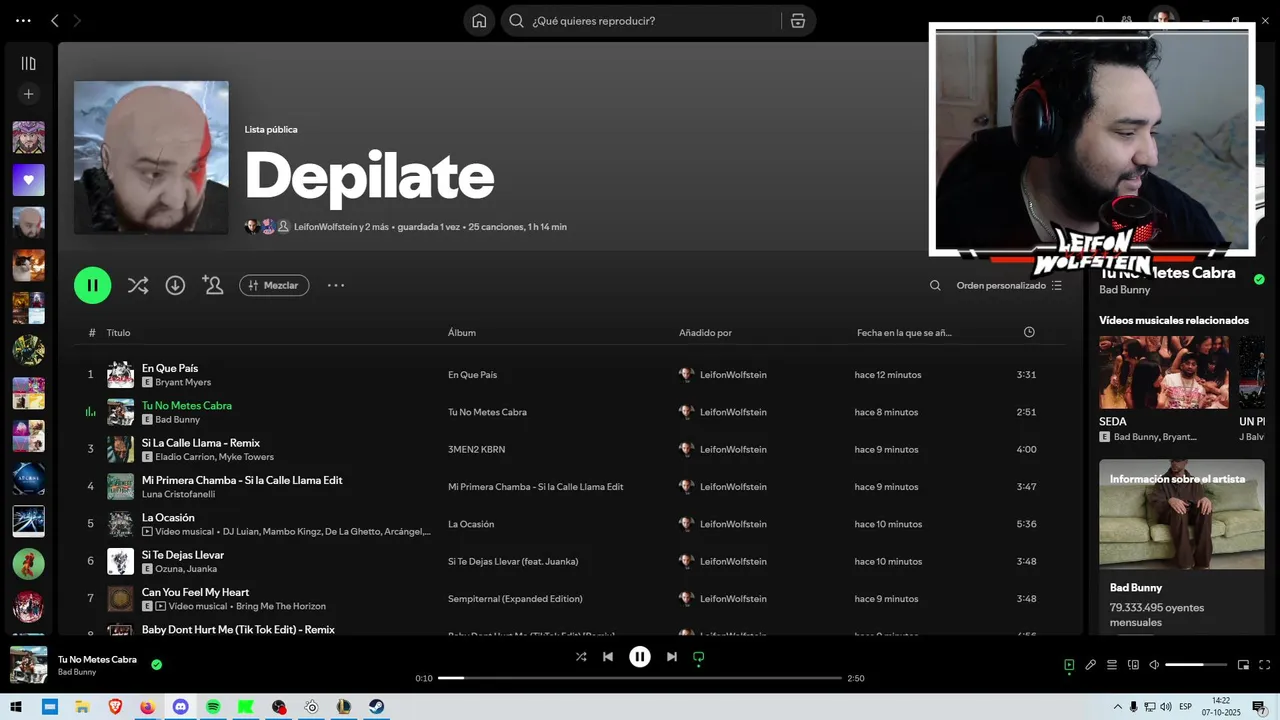Open Eladio Carrion artist link
Viewport: 1280px width, 720px height.
pos(185,457)
